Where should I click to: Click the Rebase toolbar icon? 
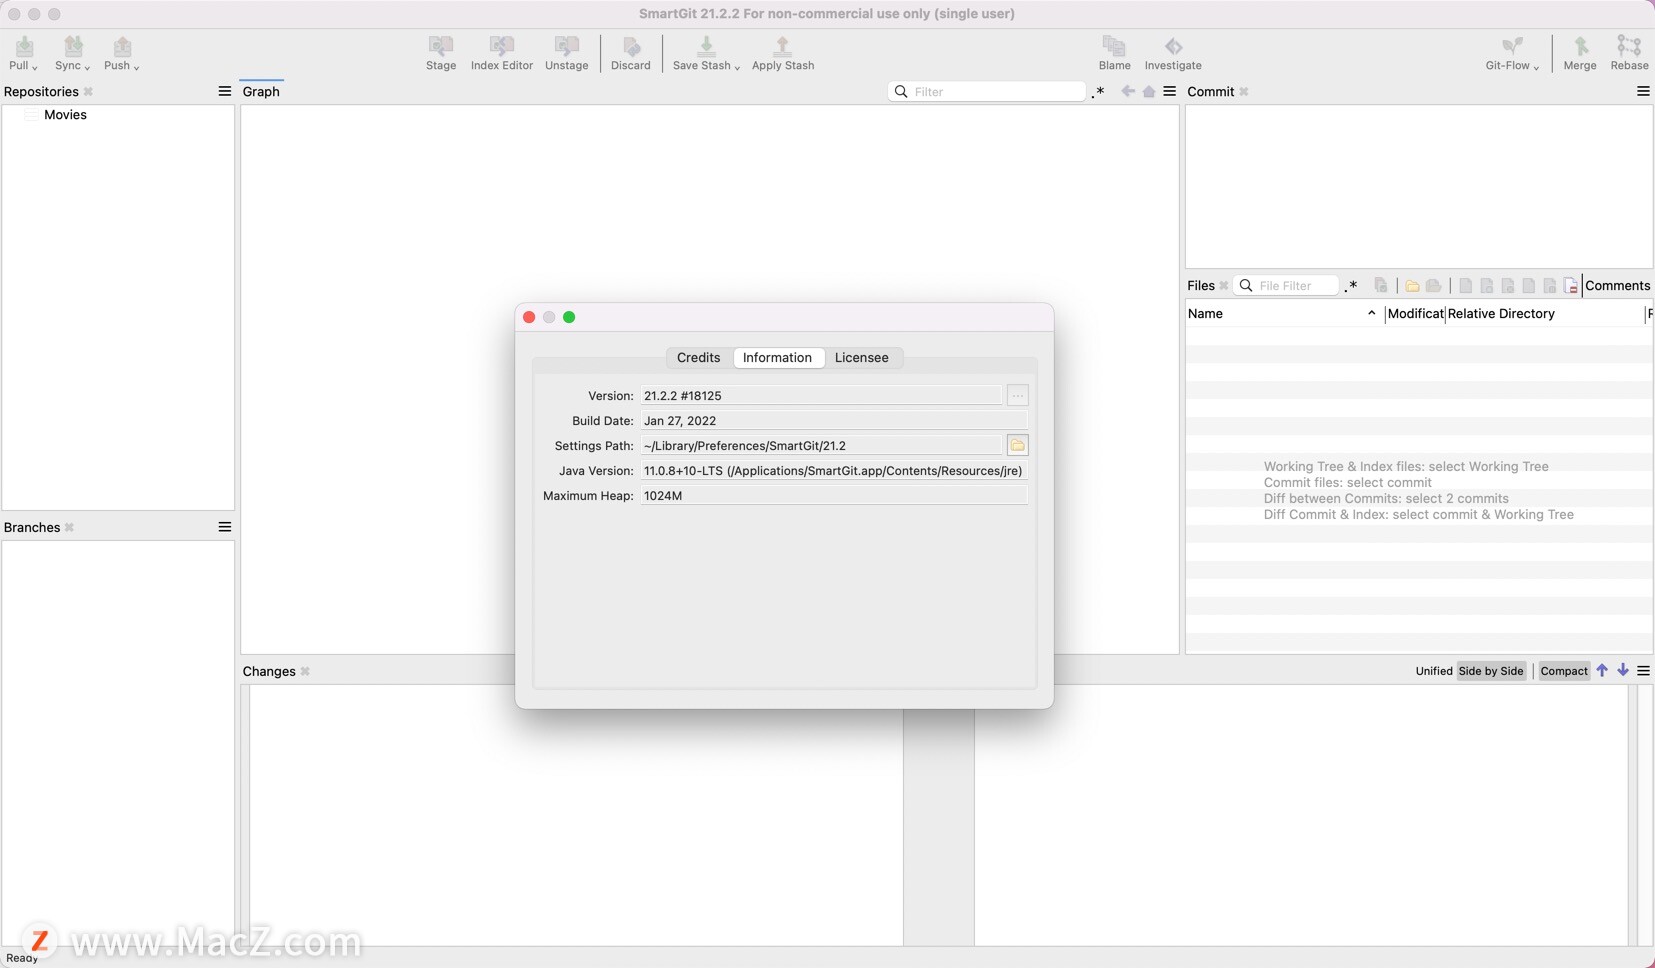(x=1629, y=53)
